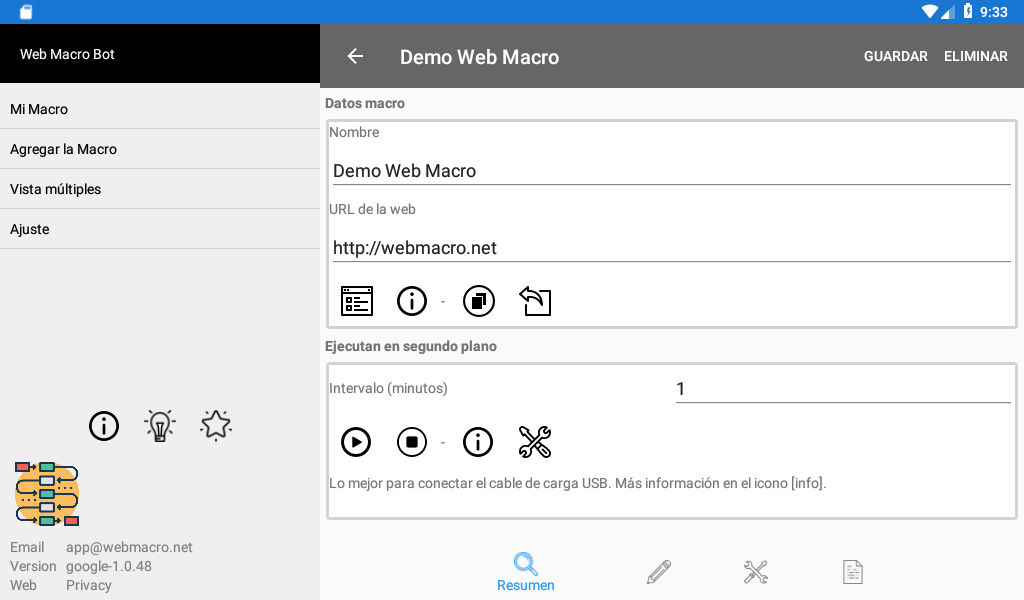This screenshot has height=600, width=1024.
Task: Click the Demo Web Macro toolbar title
Action: [x=479, y=57]
